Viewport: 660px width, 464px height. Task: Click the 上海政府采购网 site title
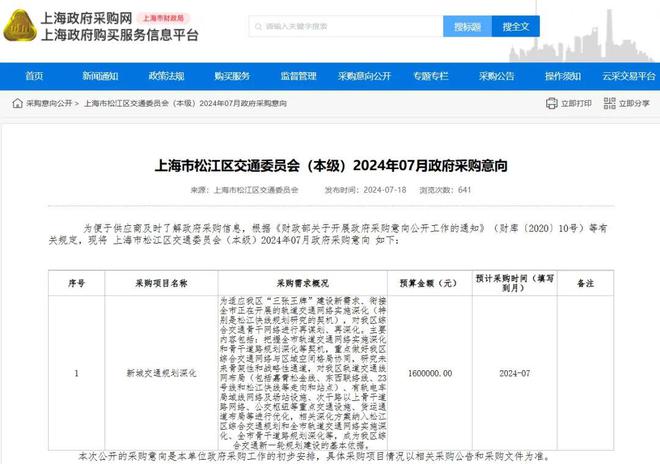coord(86,18)
